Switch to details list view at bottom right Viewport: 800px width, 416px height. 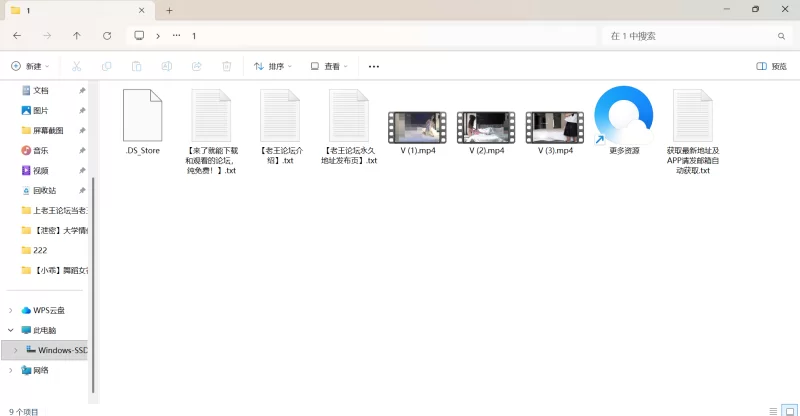pyautogui.click(x=773, y=409)
